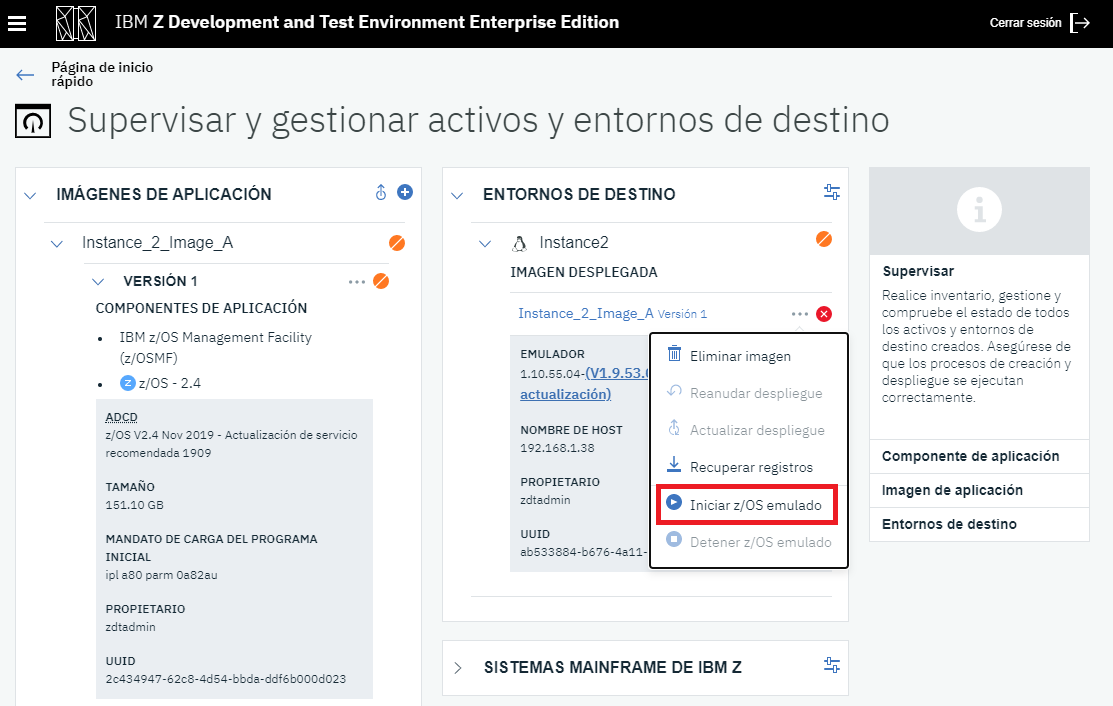This screenshot has height=706, width=1113.
Task: Open Instance_2_Image_A Versión 1 deployed image link
Action: tap(613, 314)
